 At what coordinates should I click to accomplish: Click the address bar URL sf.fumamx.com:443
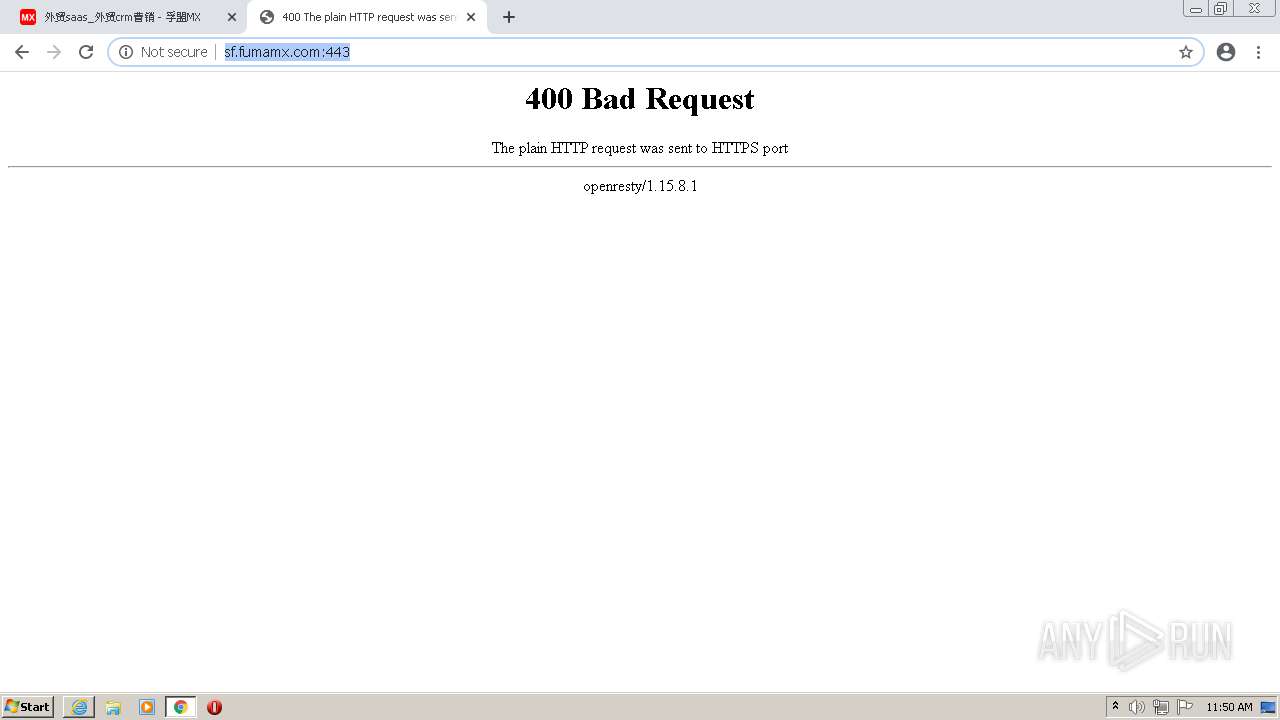[x=287, y=52]
